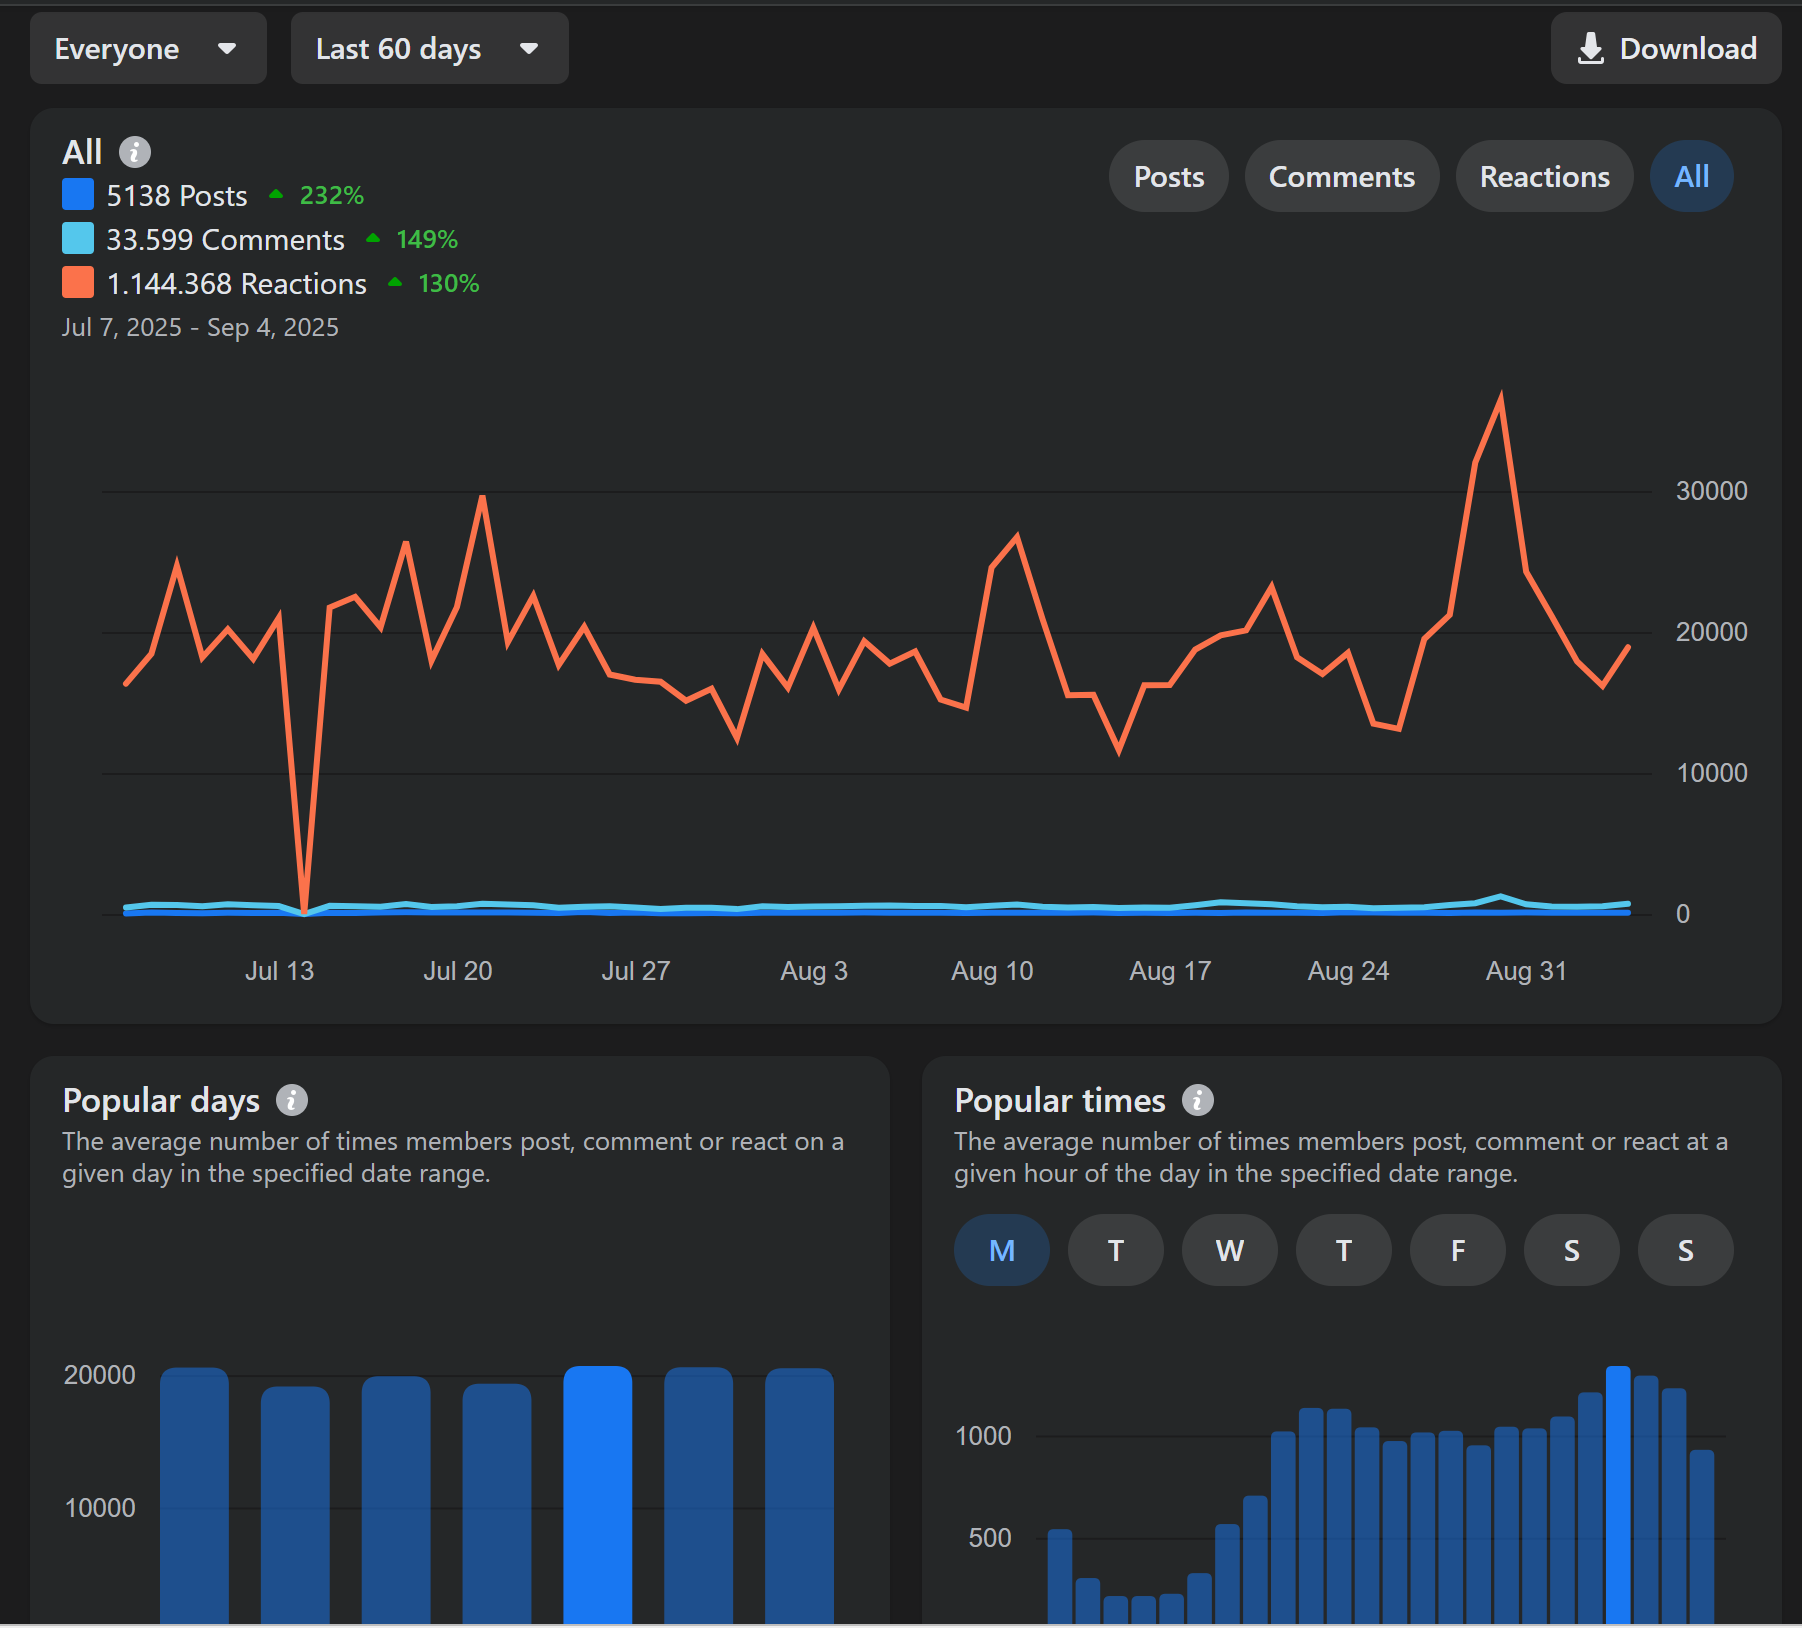This screenshot has height=1628, width=1802.
Task: Click the green up arrow beside 130%
Action: click(x=395, y=283)
